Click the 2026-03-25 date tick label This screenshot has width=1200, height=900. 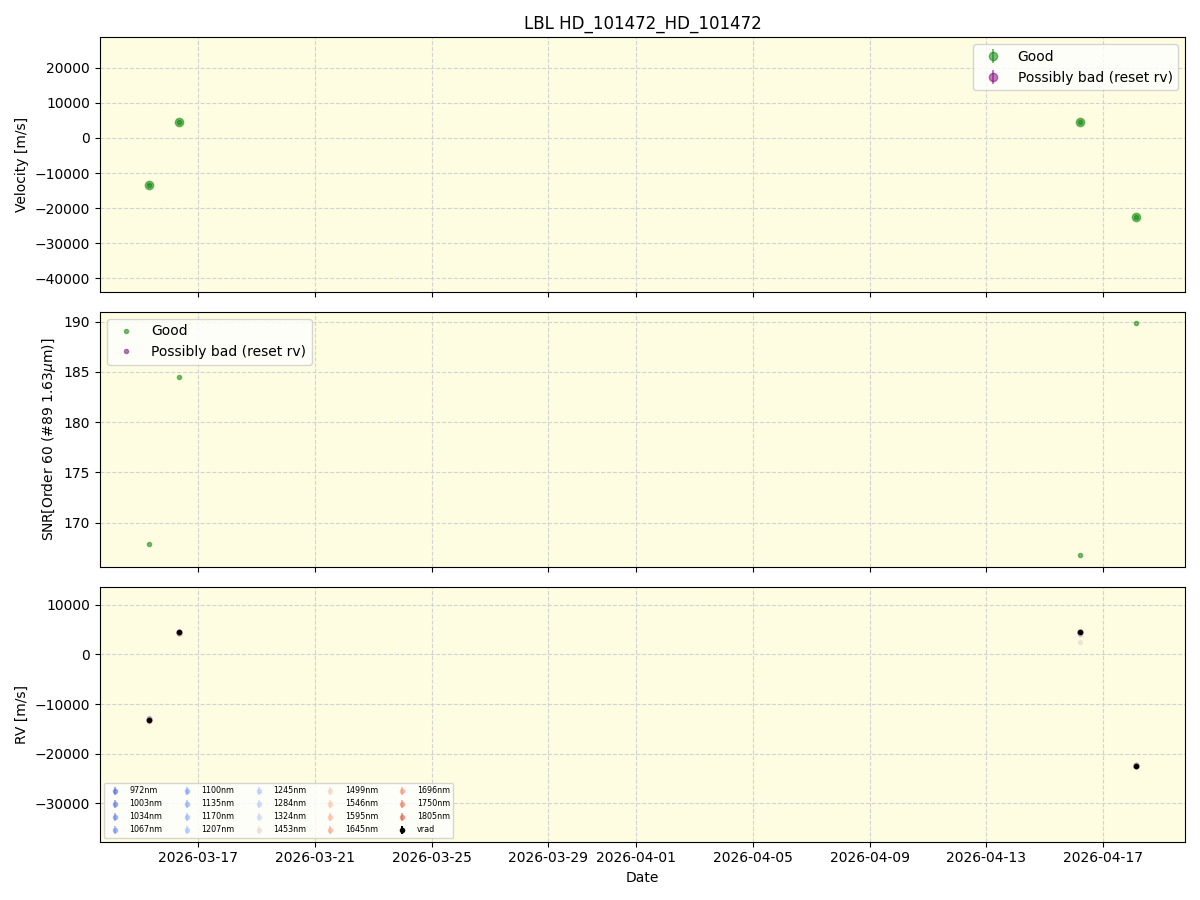(x=432, y=856)
